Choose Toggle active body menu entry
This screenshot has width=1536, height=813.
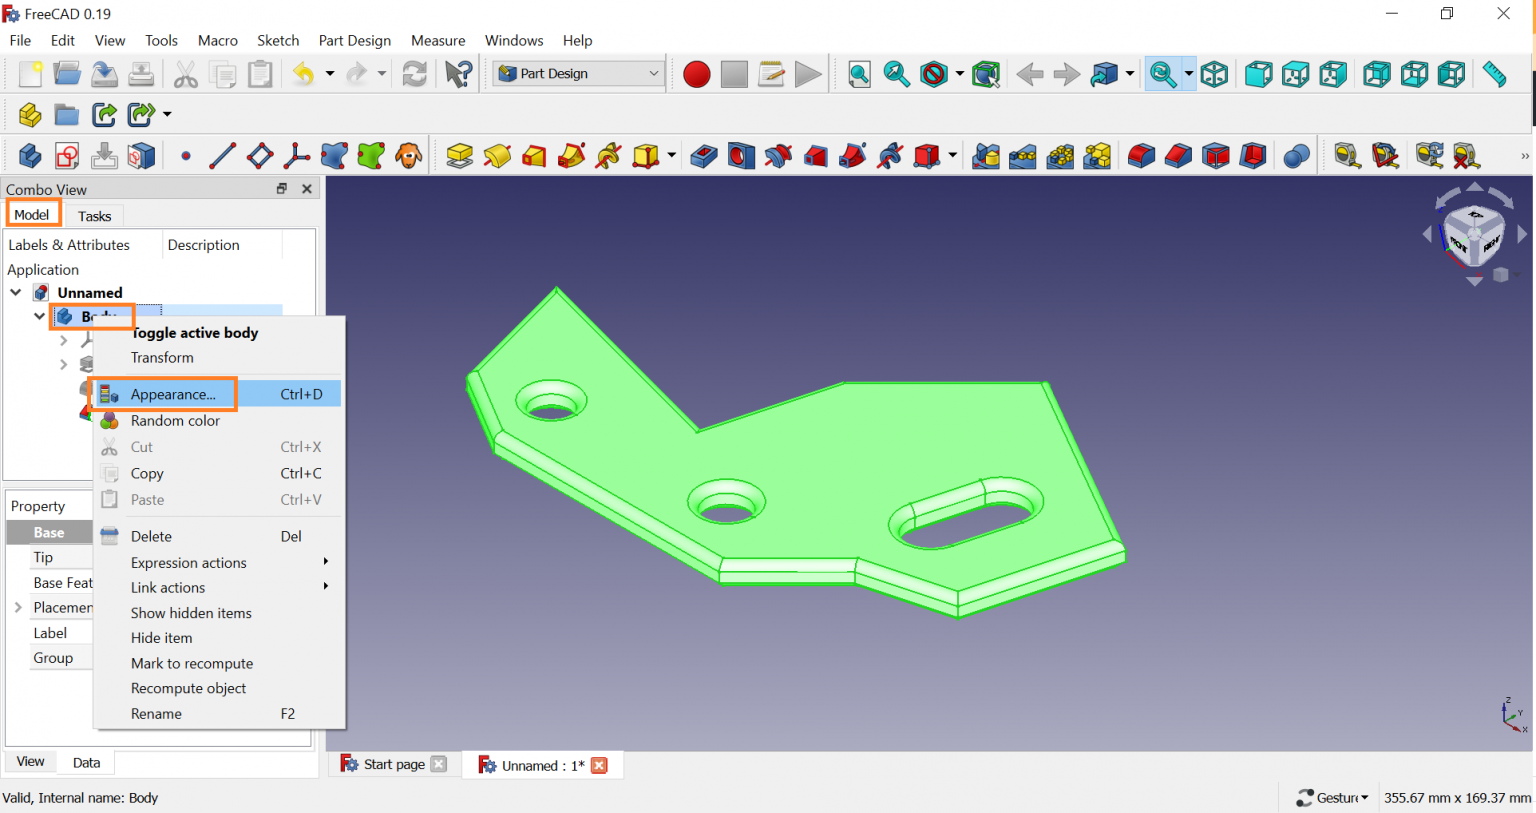195,333
